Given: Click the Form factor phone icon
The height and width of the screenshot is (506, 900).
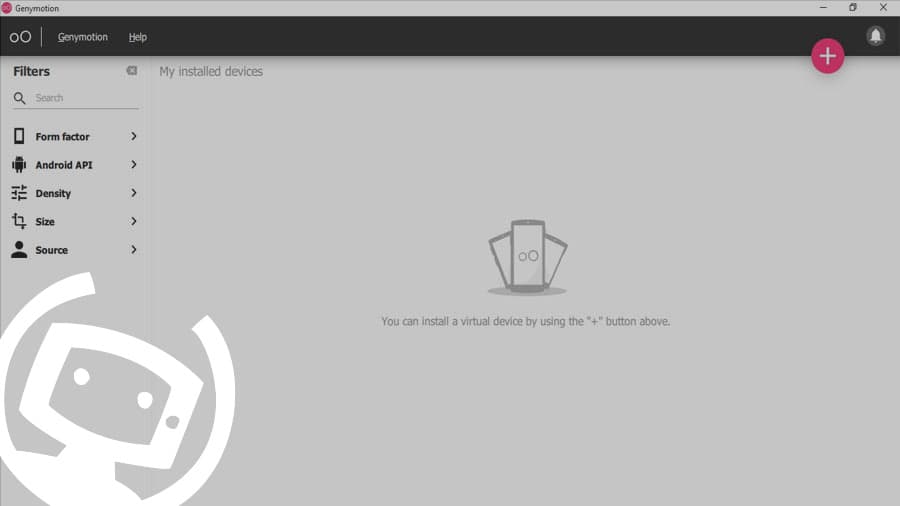Looking at the screenshot, I should click(19, 136).
